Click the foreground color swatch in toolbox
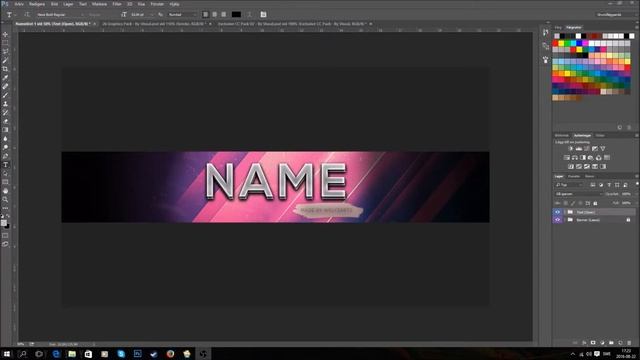Image resolution: width=640 pixels, height=360 pixels. point(4,223)
